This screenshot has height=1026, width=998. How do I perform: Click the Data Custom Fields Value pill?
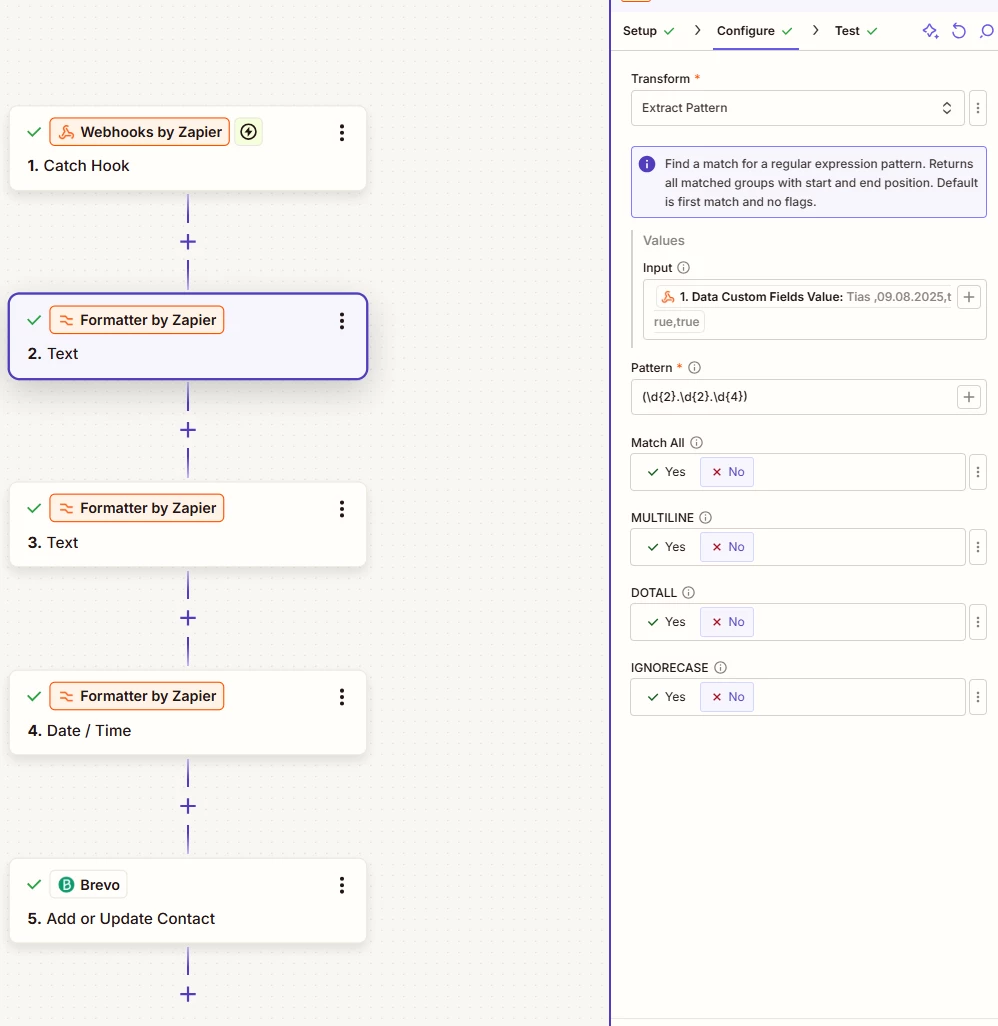804,297
